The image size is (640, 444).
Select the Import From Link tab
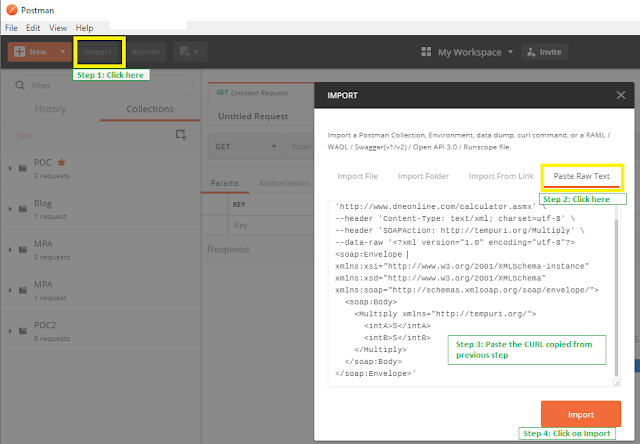pos(501,176)
